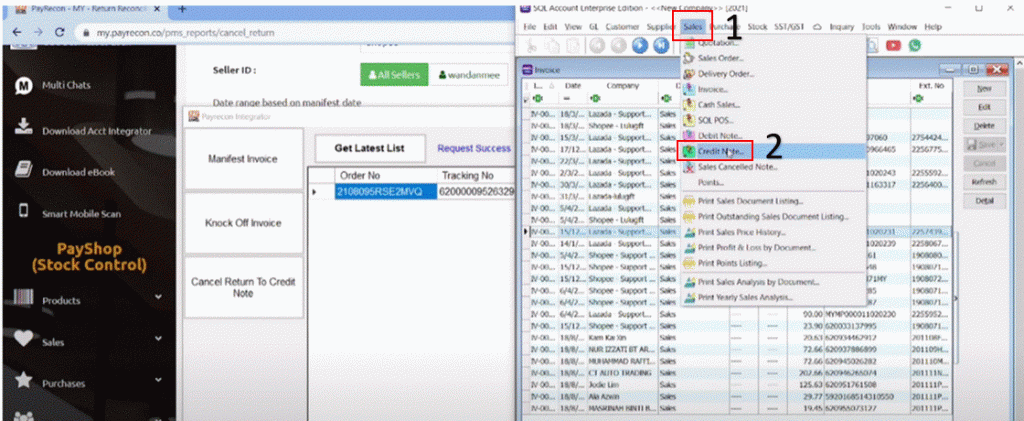Select Cash Sales menu entry

(773, 104)
